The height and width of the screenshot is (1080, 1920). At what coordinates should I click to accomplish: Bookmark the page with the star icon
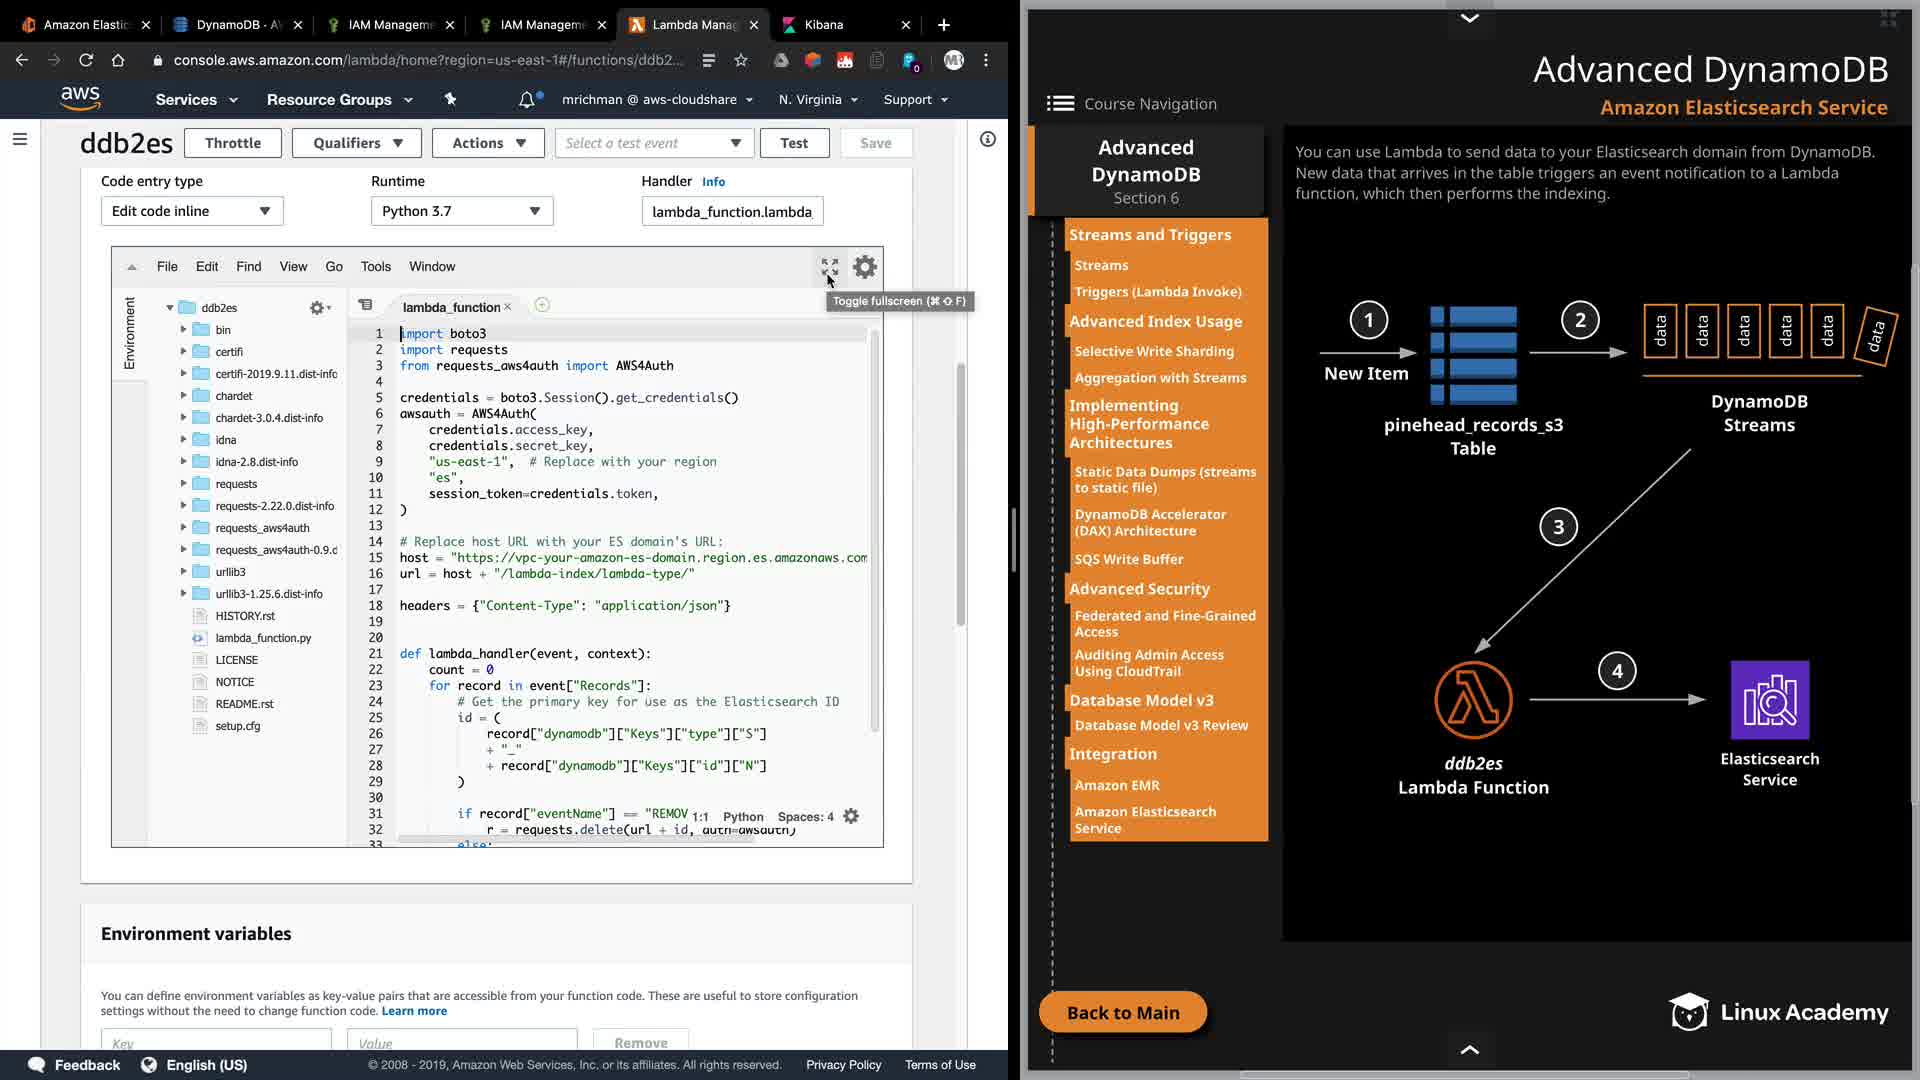pyautogui.click(x=741, y=60)
